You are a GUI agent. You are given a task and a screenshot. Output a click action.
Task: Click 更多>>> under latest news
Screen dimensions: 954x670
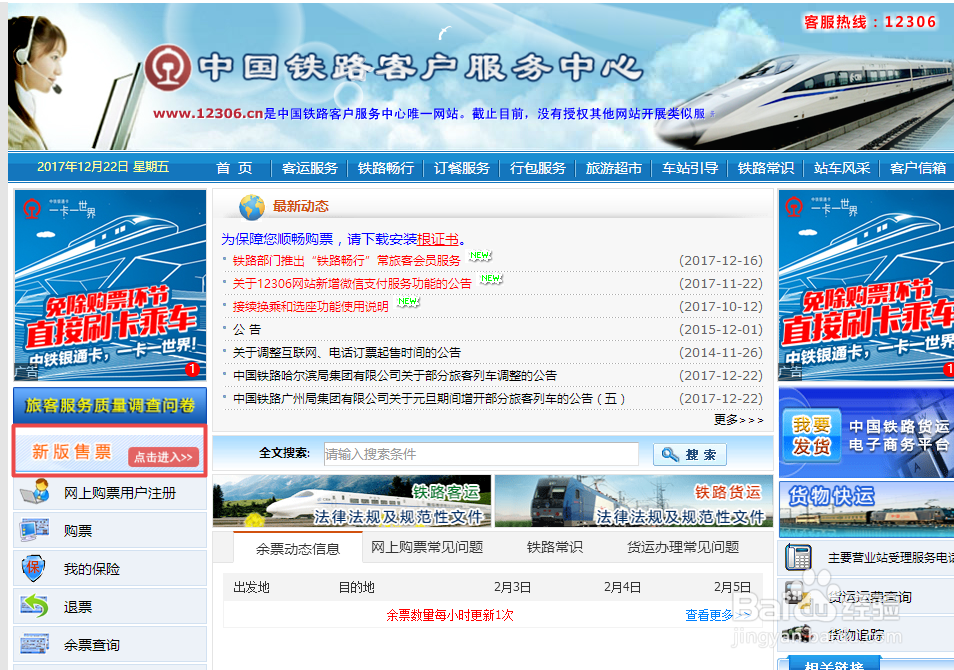click(739, 420)
